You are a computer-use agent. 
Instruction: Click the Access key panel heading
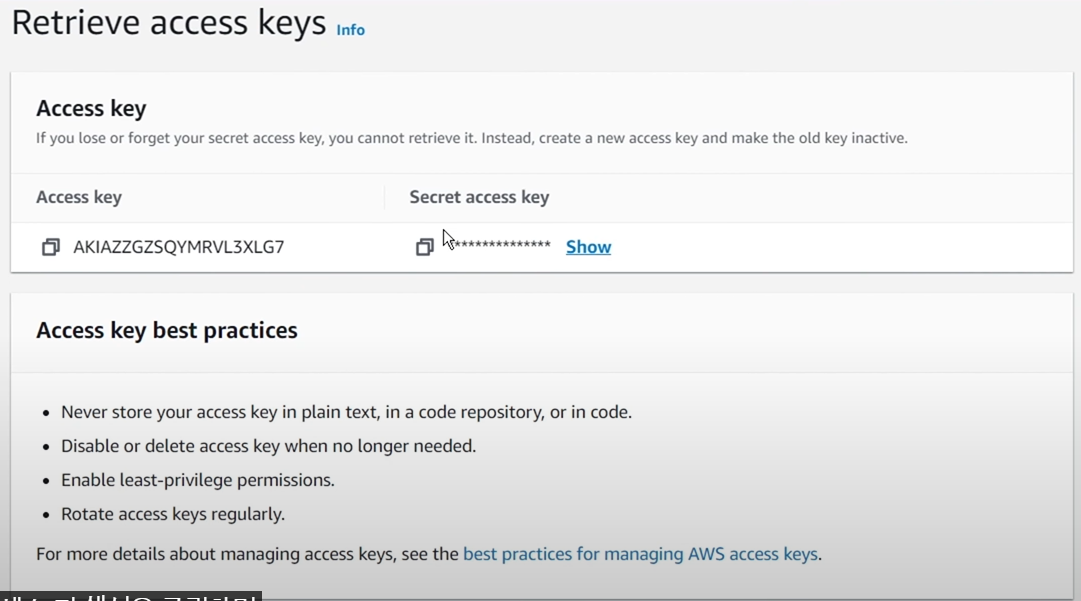(x=91, y=108)
